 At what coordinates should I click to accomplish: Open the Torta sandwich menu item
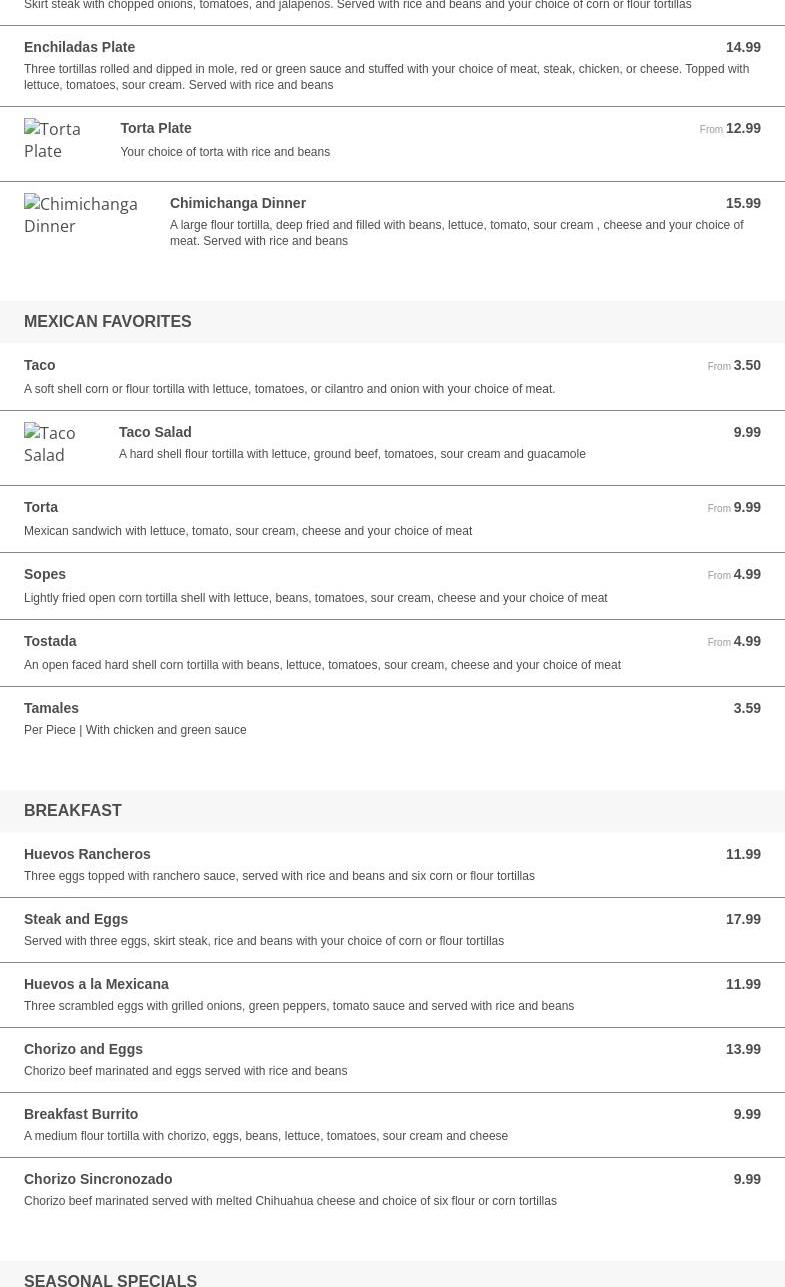coord(392,519)
